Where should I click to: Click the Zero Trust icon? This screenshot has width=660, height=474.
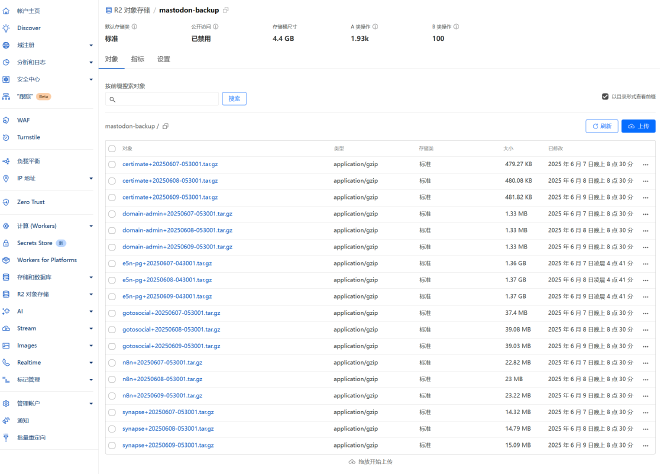[6, 202]
